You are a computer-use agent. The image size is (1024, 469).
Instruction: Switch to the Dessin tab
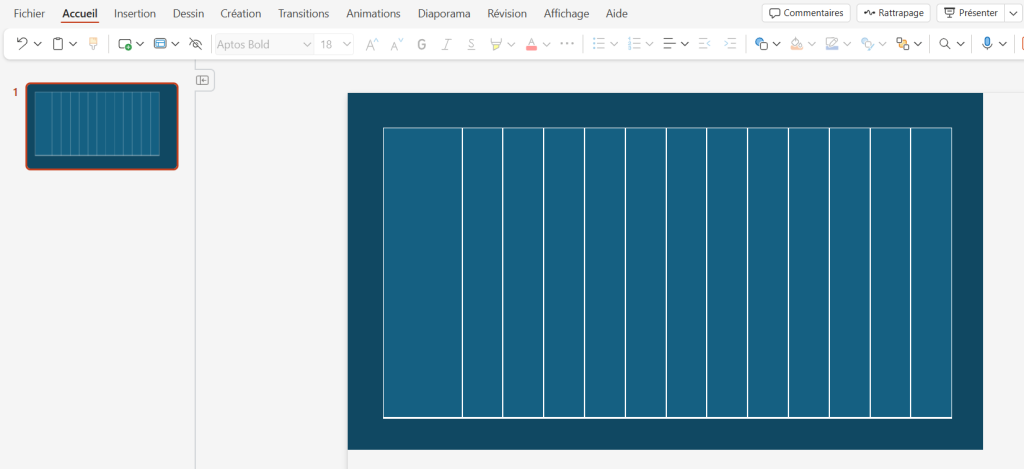click(x=188, y=13)
